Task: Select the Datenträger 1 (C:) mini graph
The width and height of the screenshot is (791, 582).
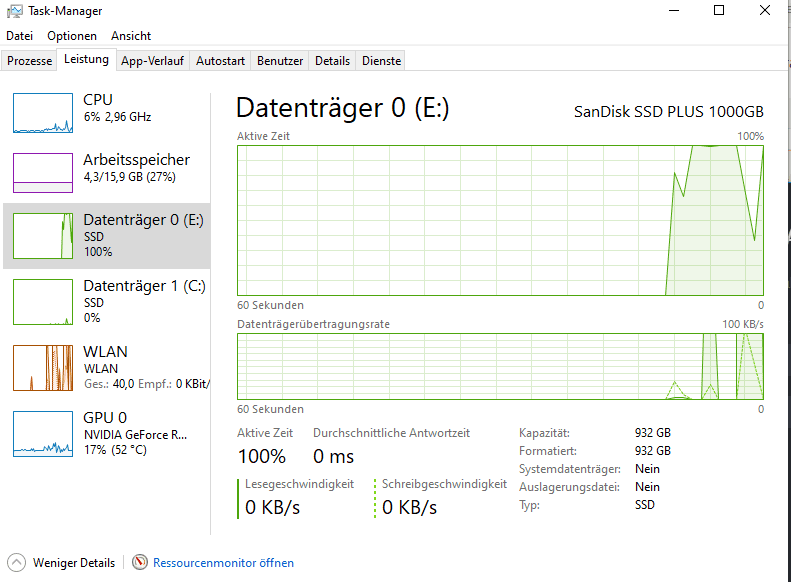Action: click(x=43, y=302)
